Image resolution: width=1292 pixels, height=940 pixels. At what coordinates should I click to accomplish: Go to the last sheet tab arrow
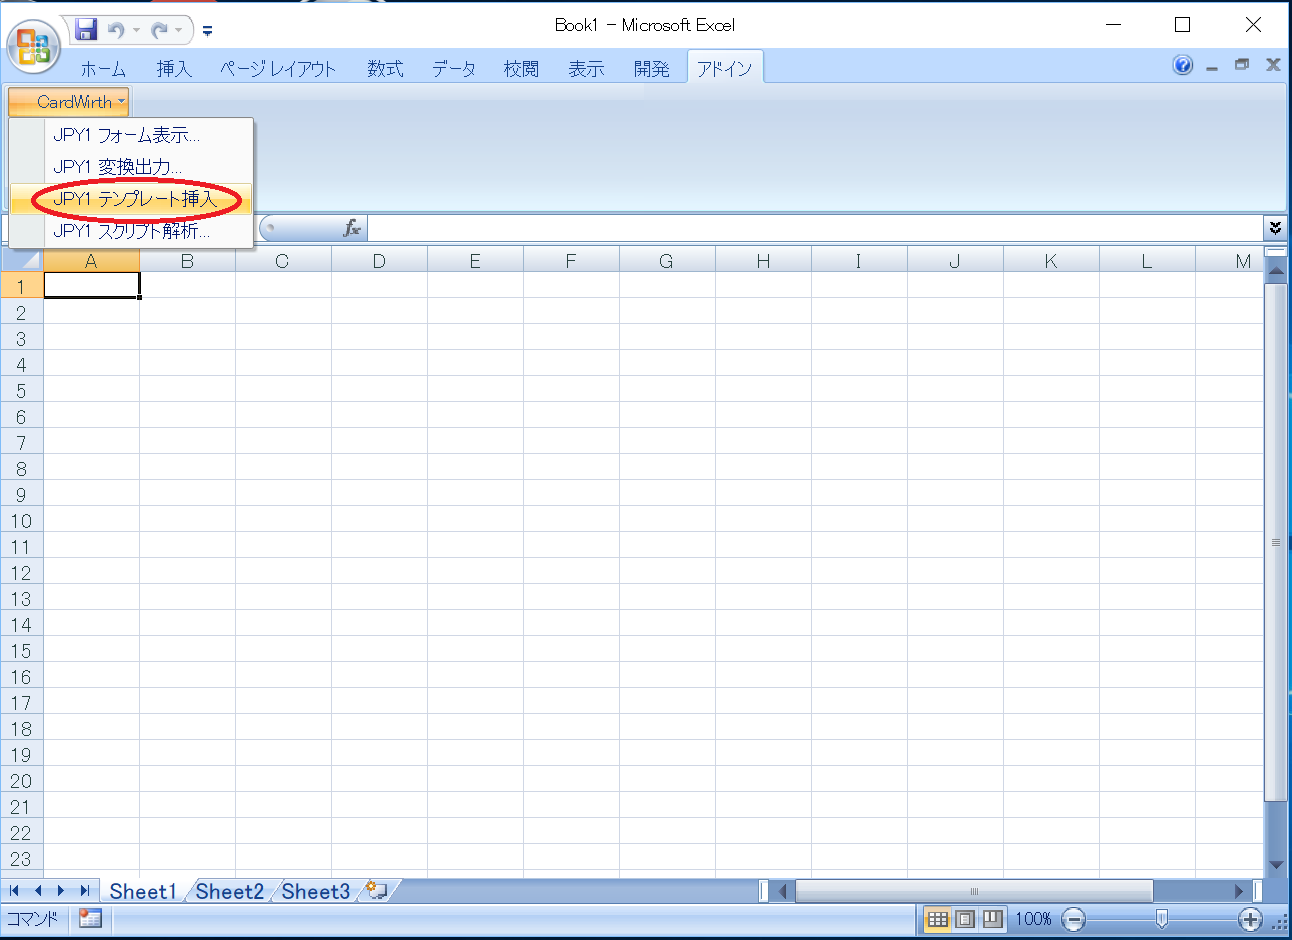(85, 890)
